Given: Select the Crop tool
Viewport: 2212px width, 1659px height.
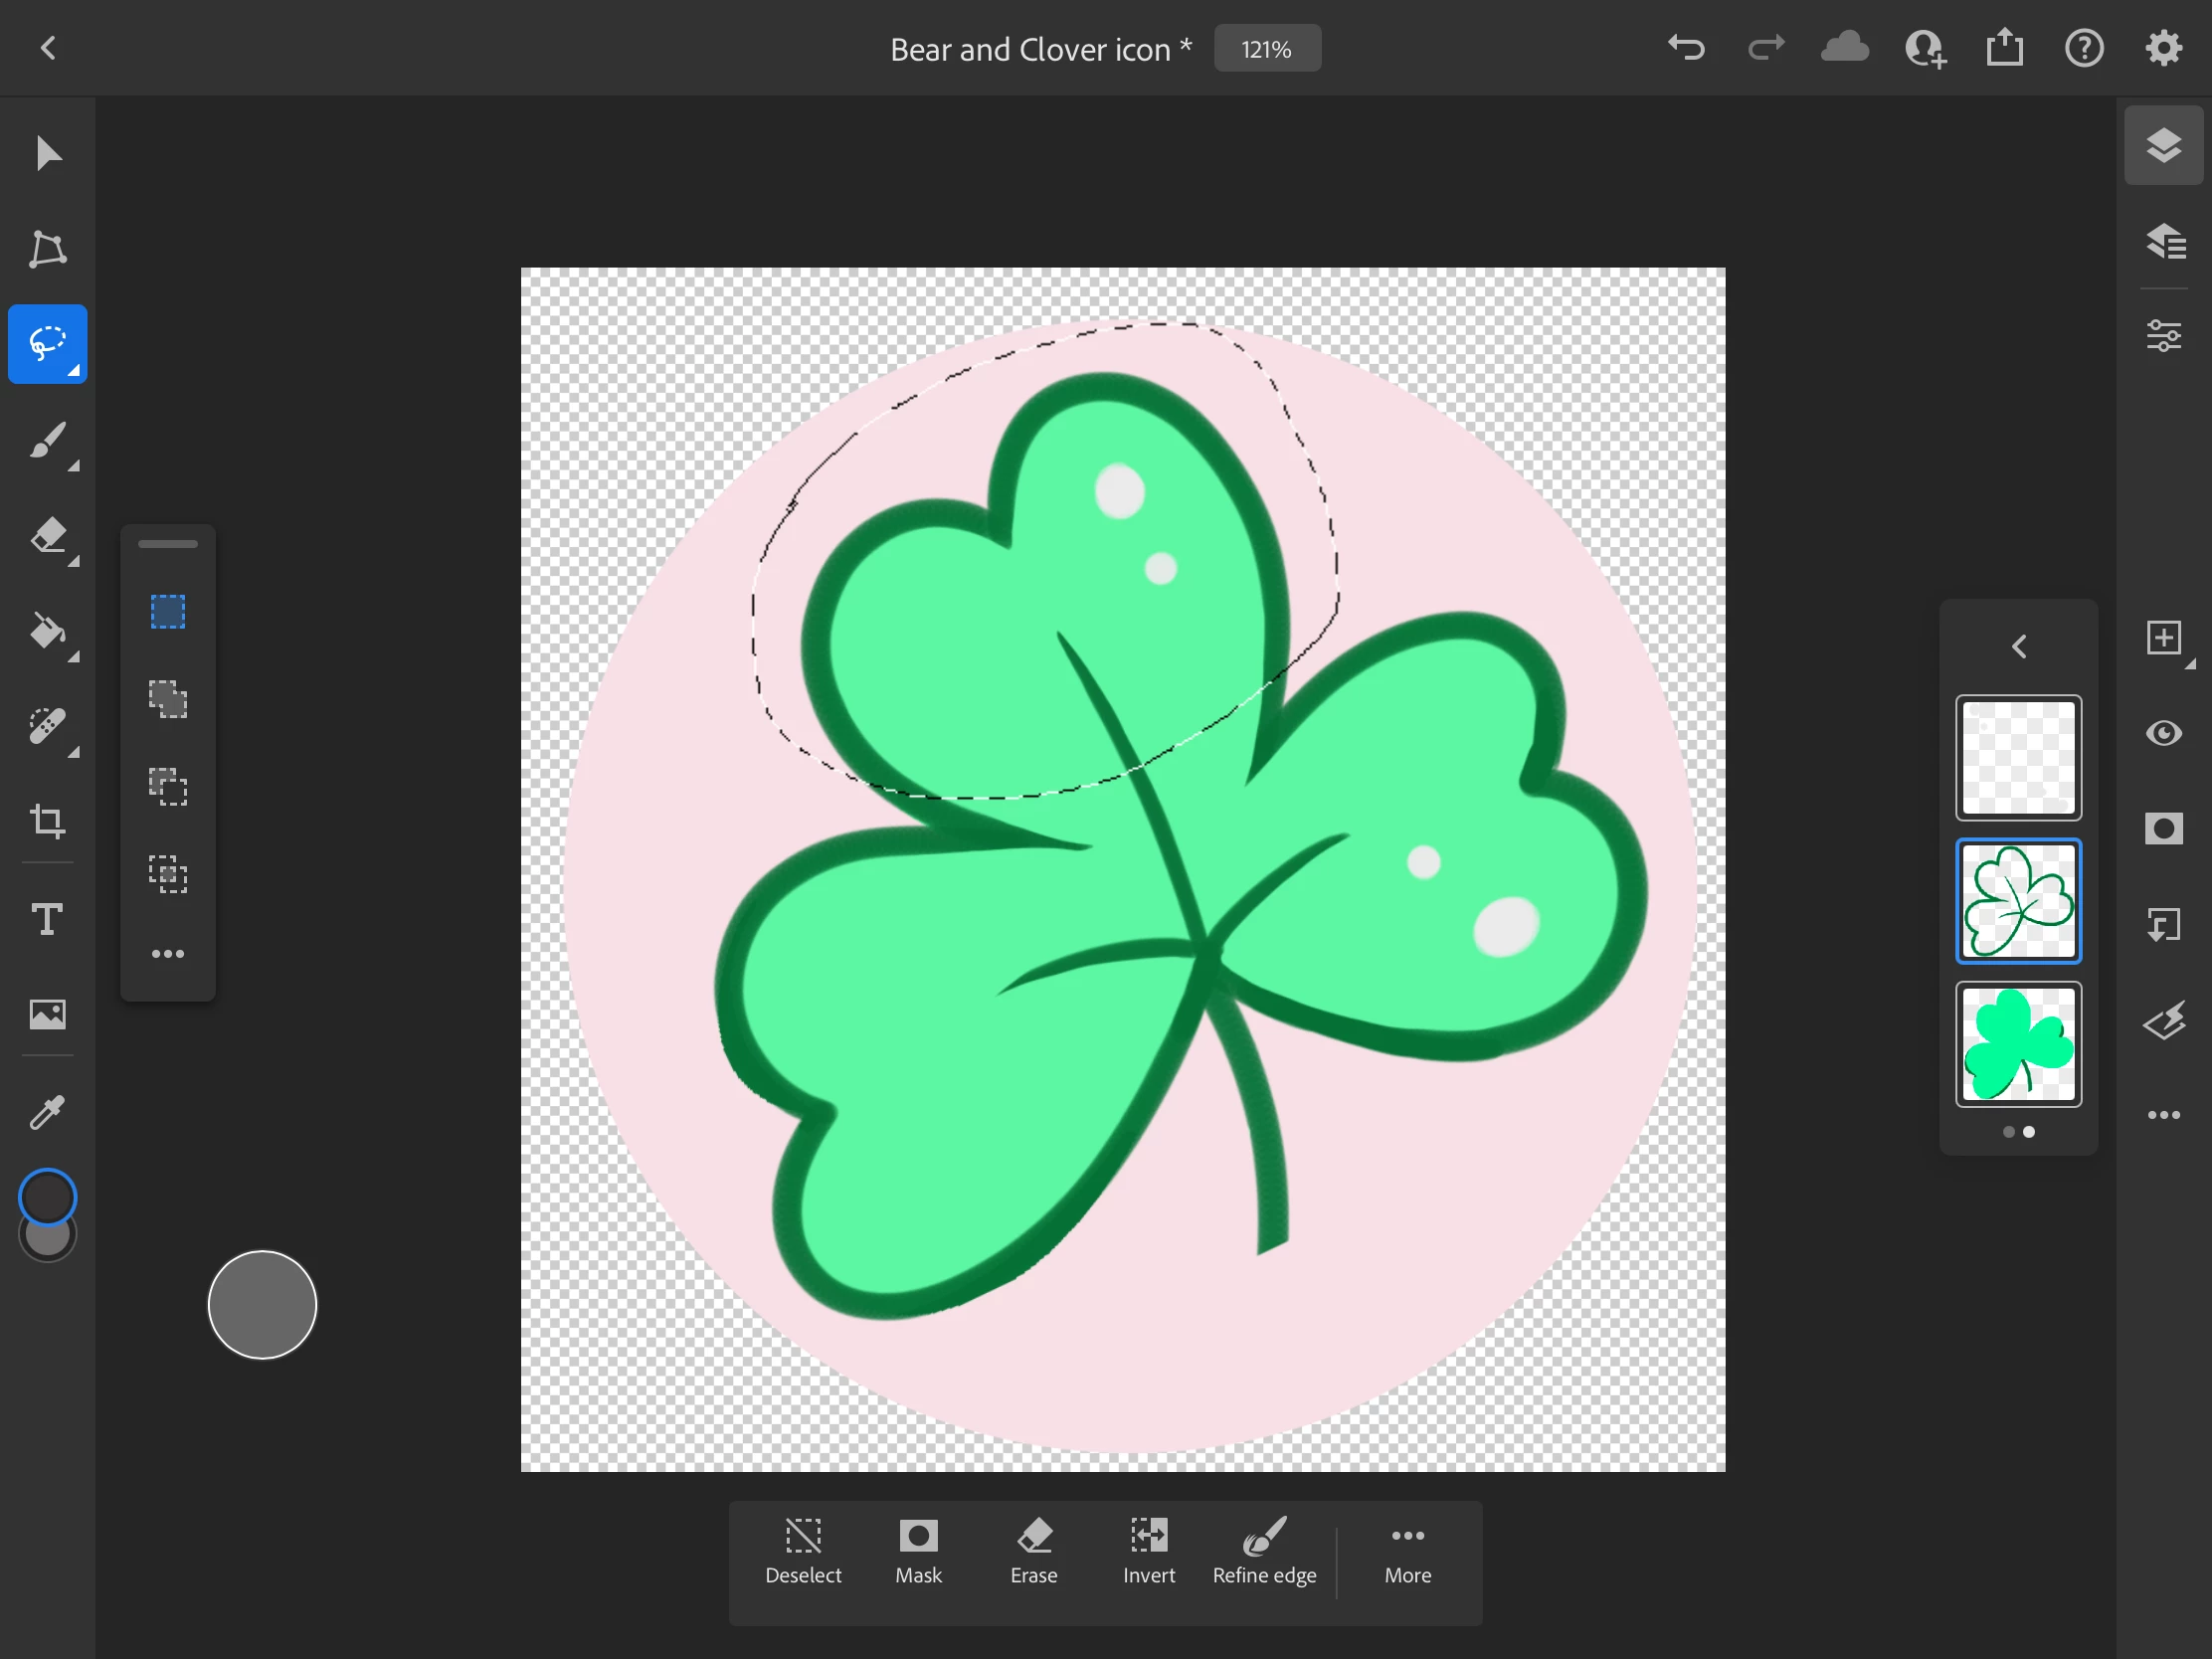Looking at the screenshot, I should 47,821.
